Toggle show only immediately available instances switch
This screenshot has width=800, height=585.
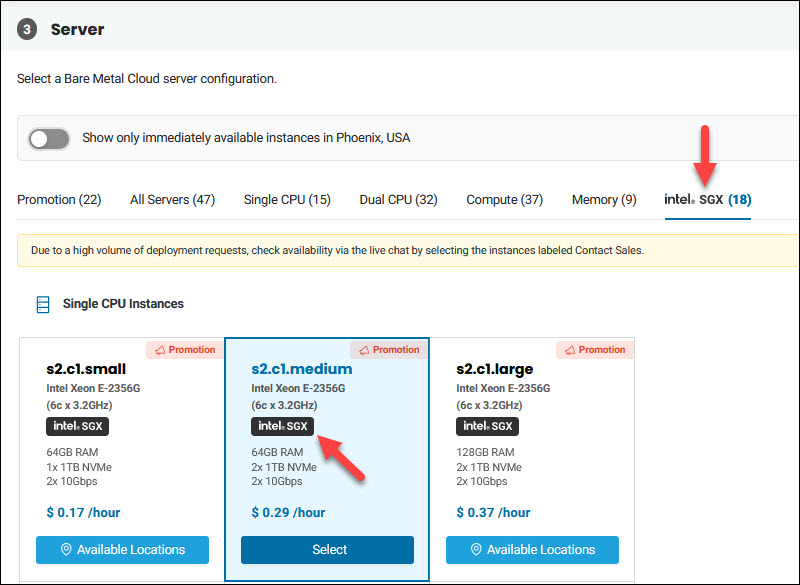tap(49, 139)
